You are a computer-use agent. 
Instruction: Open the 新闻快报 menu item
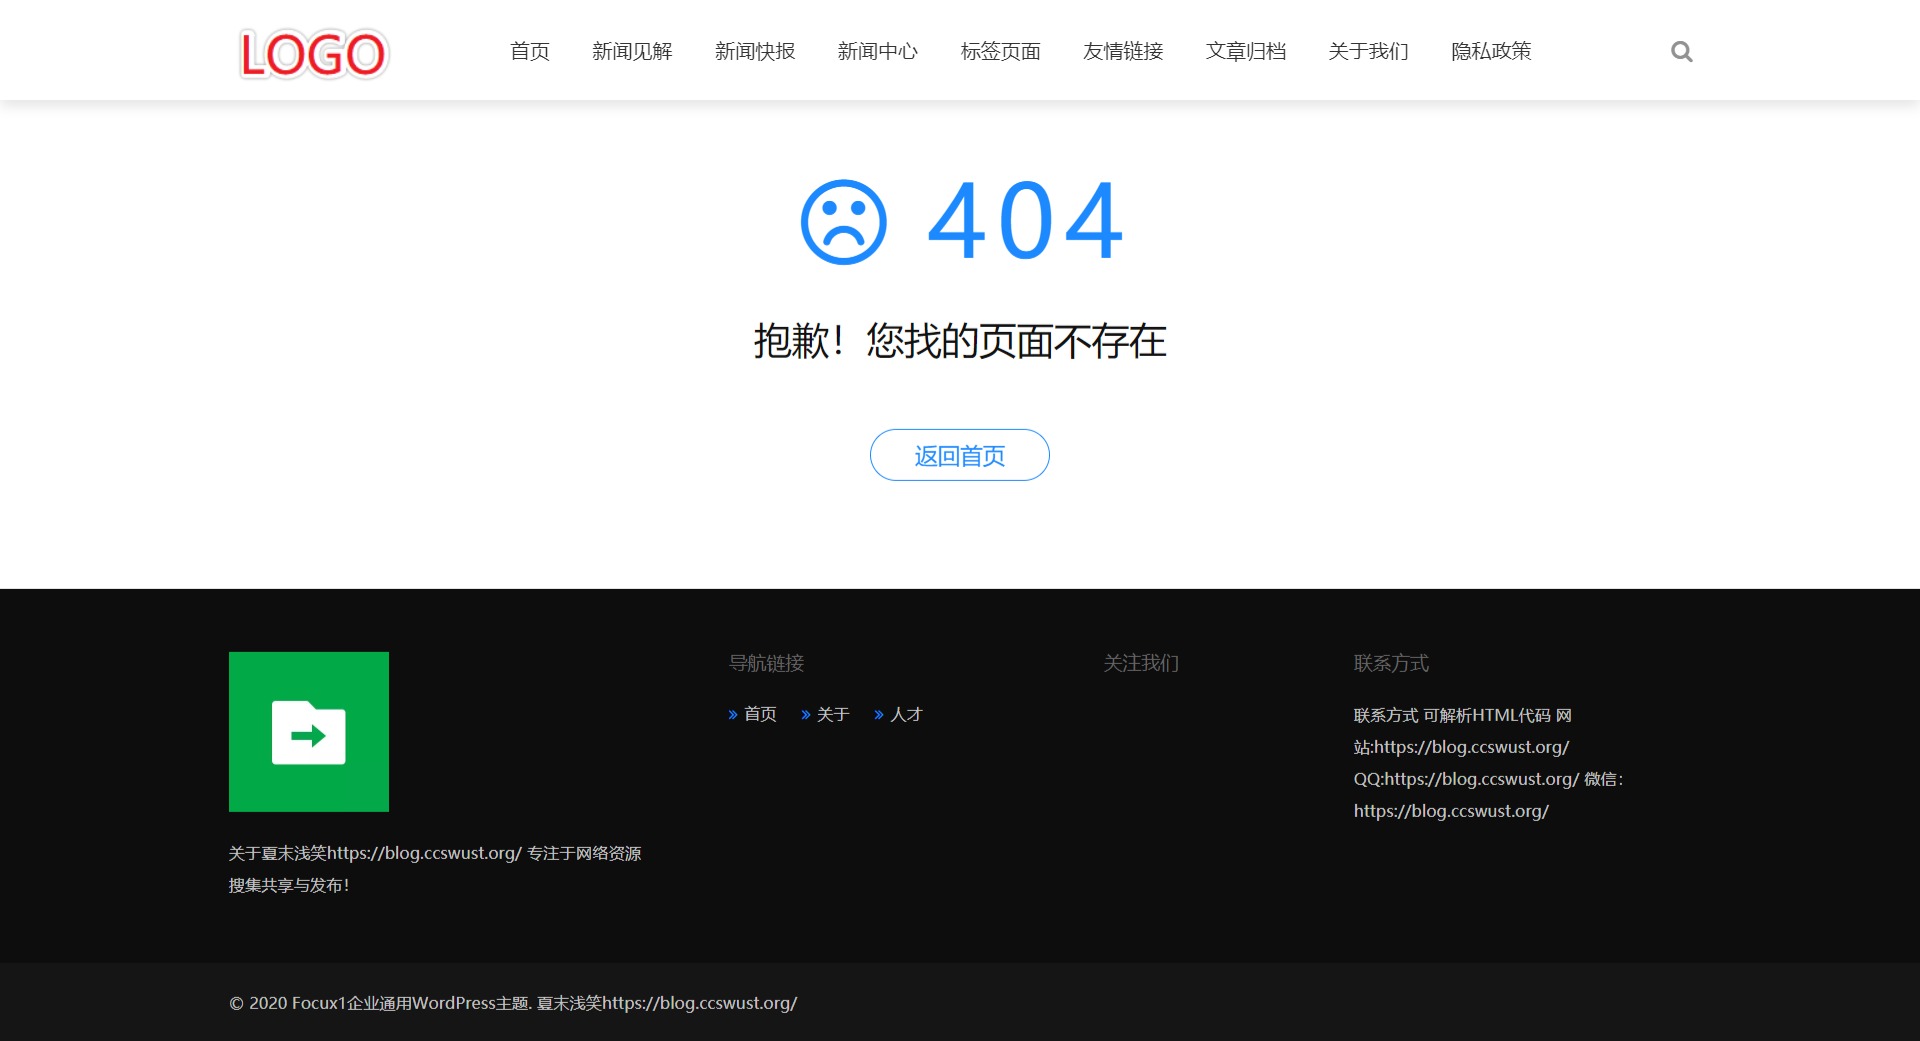(x=755, y=51)
